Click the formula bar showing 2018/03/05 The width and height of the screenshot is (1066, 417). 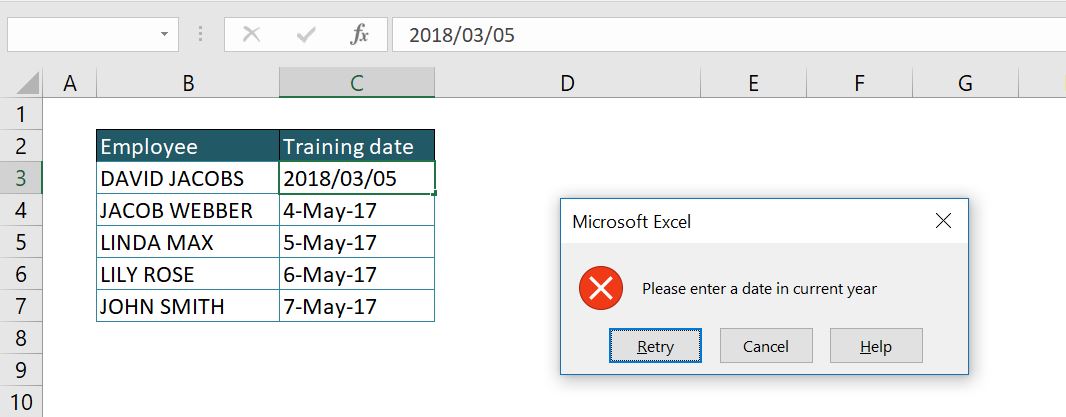tap(729, 35)
